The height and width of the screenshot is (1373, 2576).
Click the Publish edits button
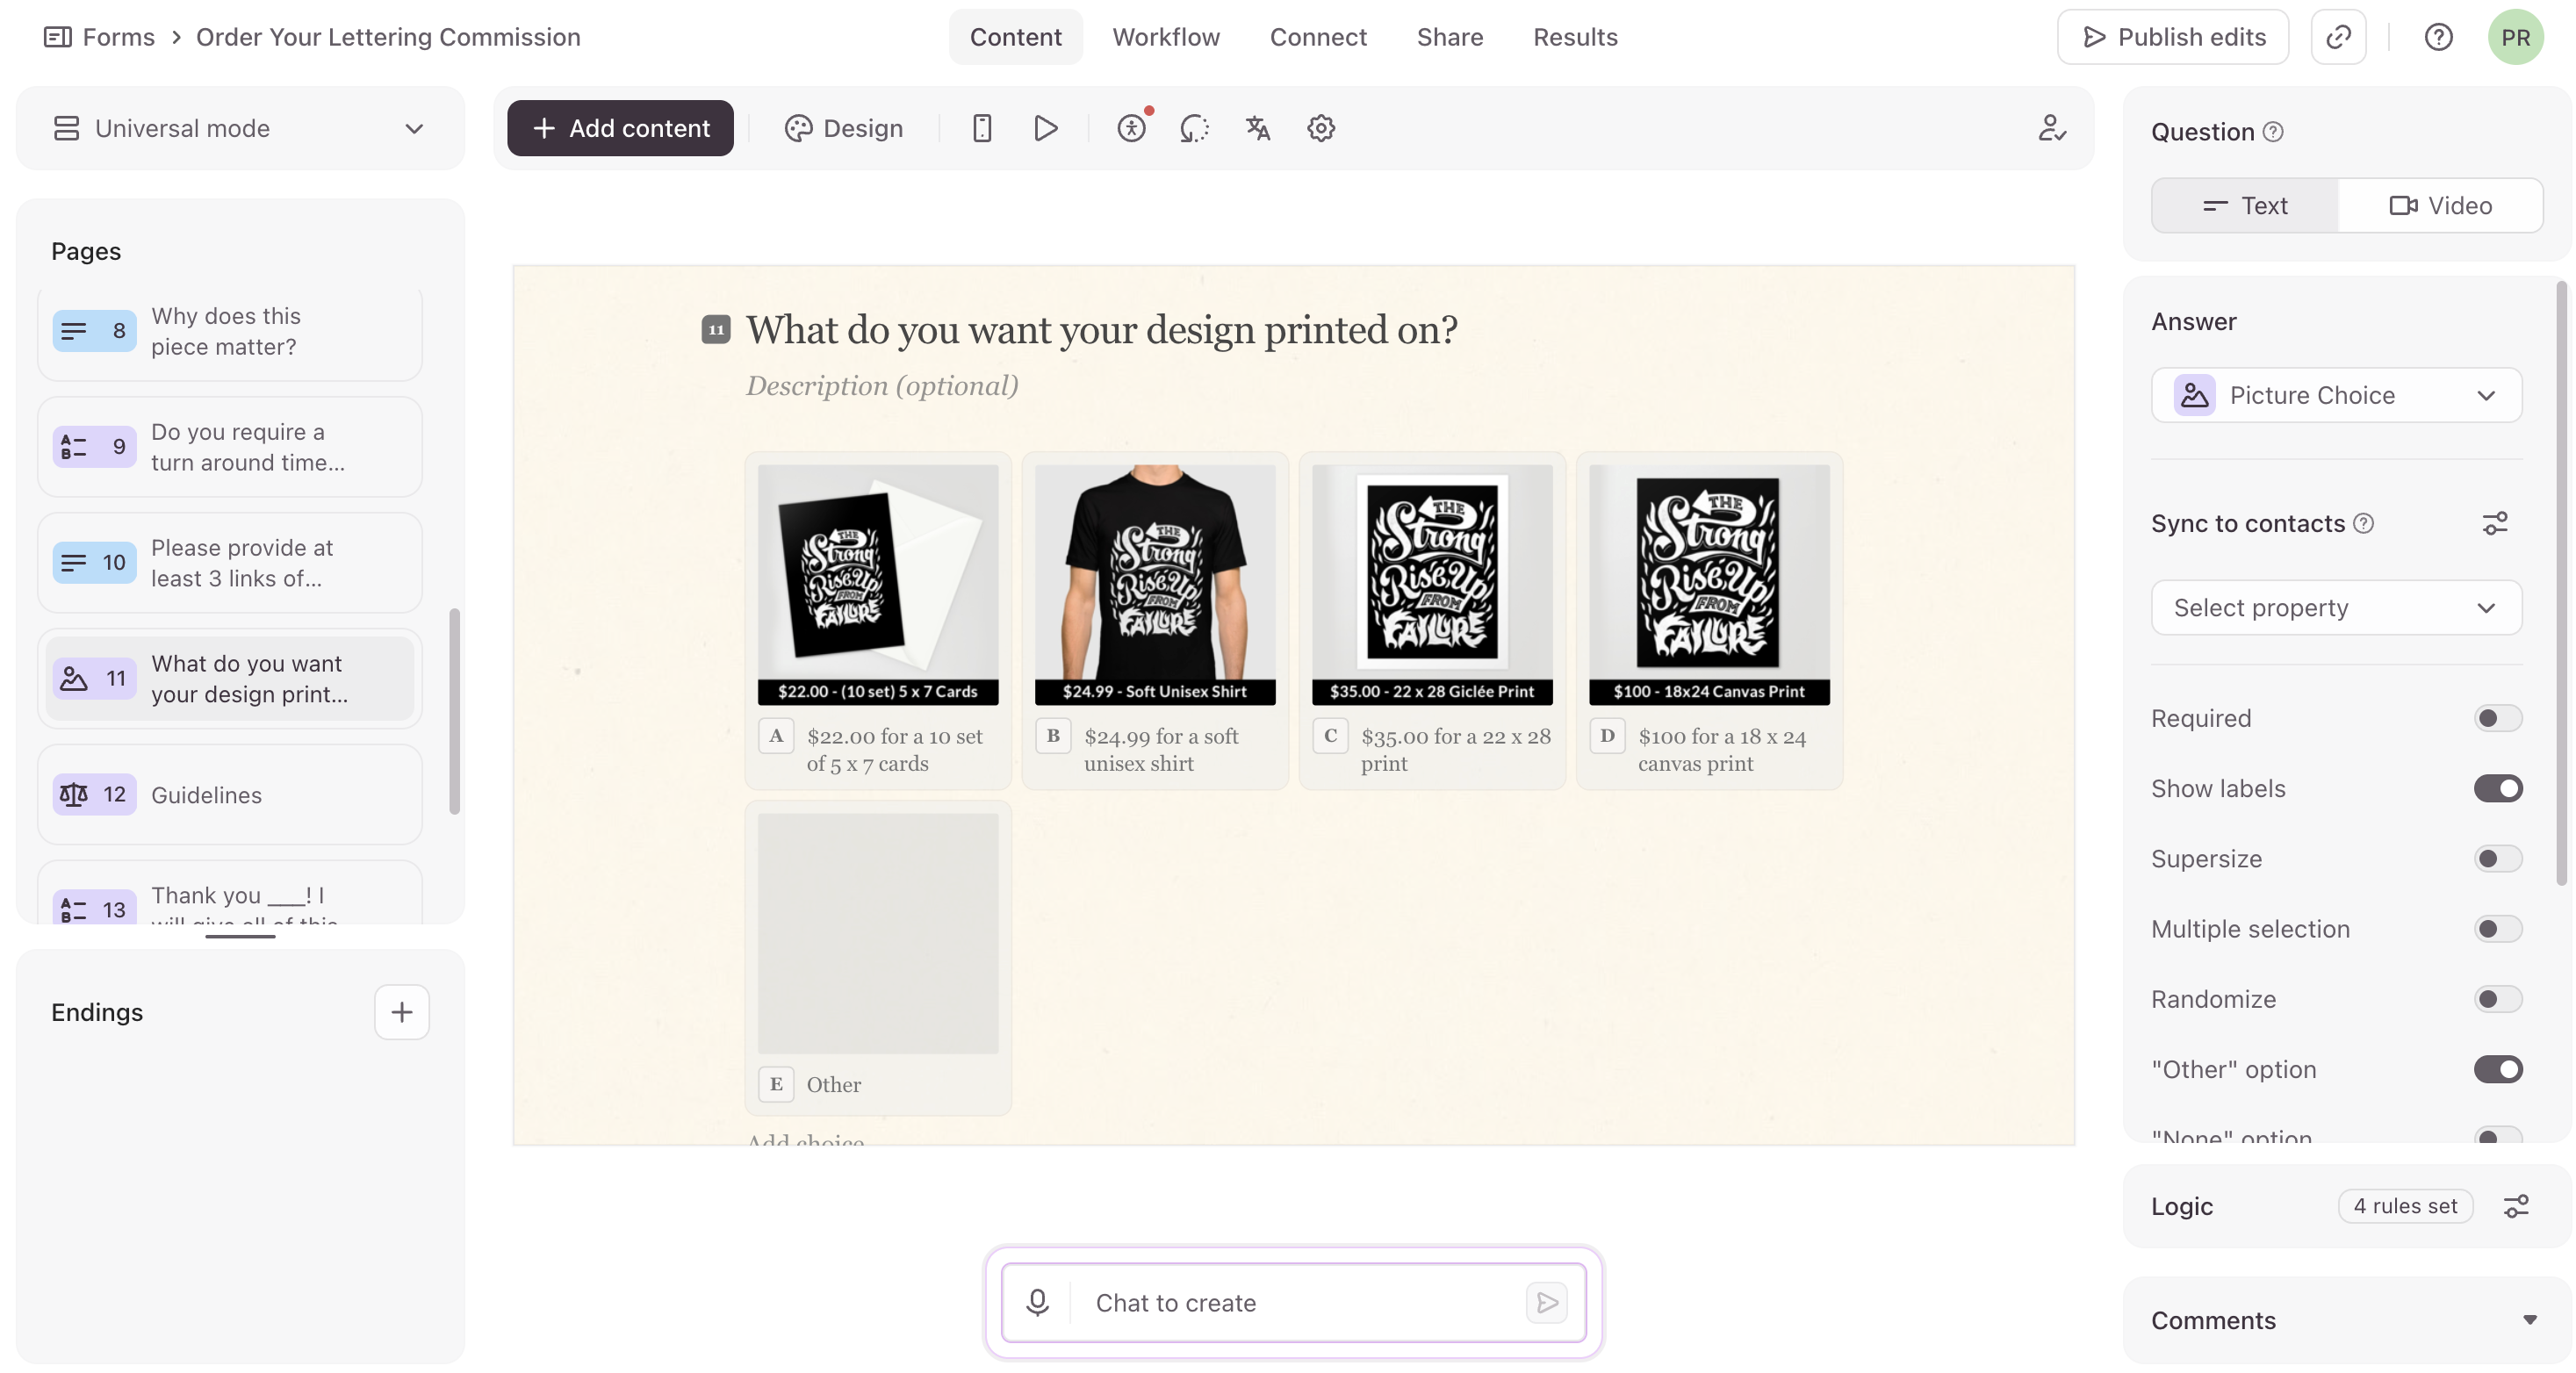[2172, 37]
